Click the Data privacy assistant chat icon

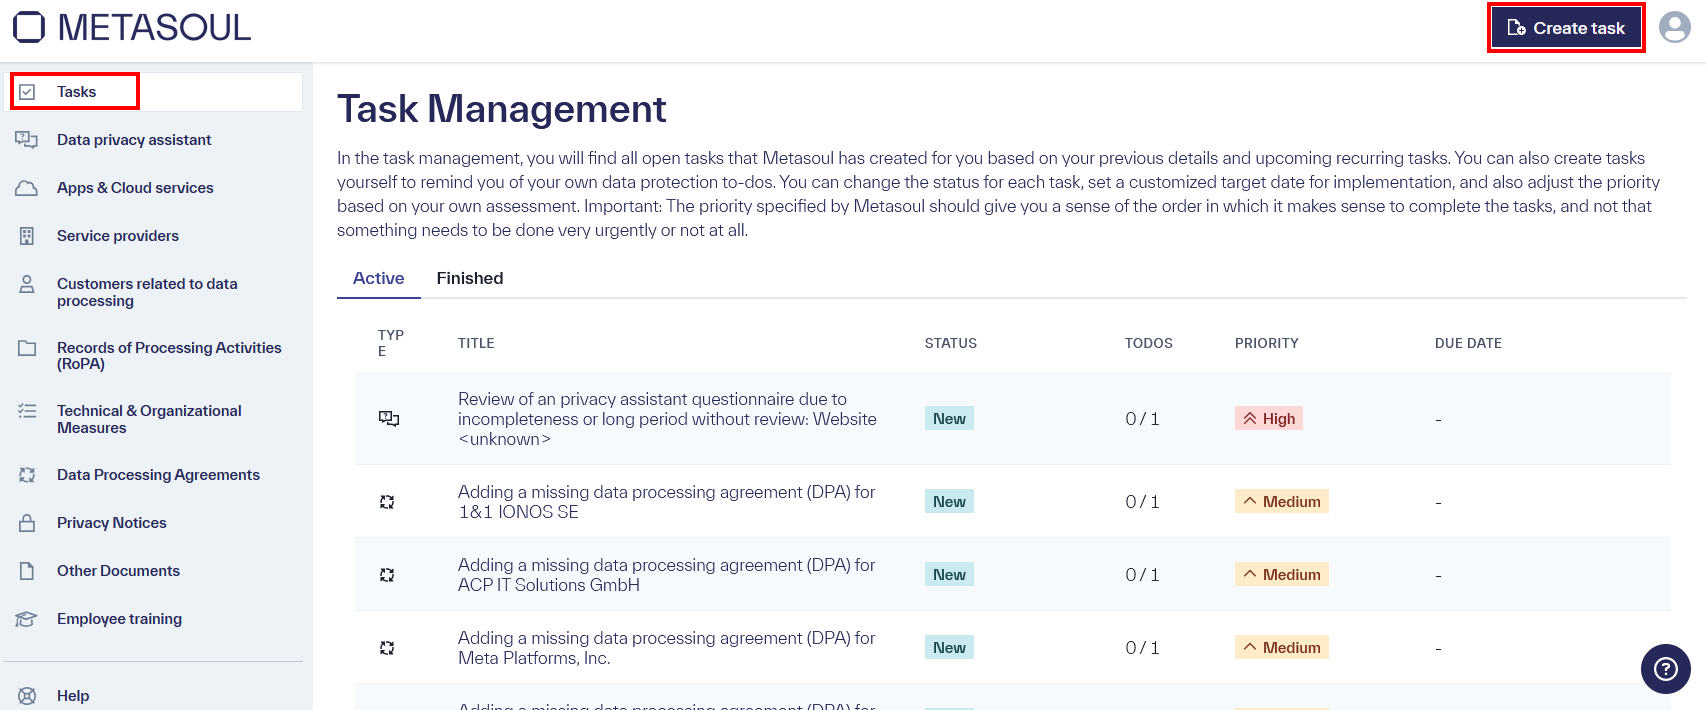27,140
